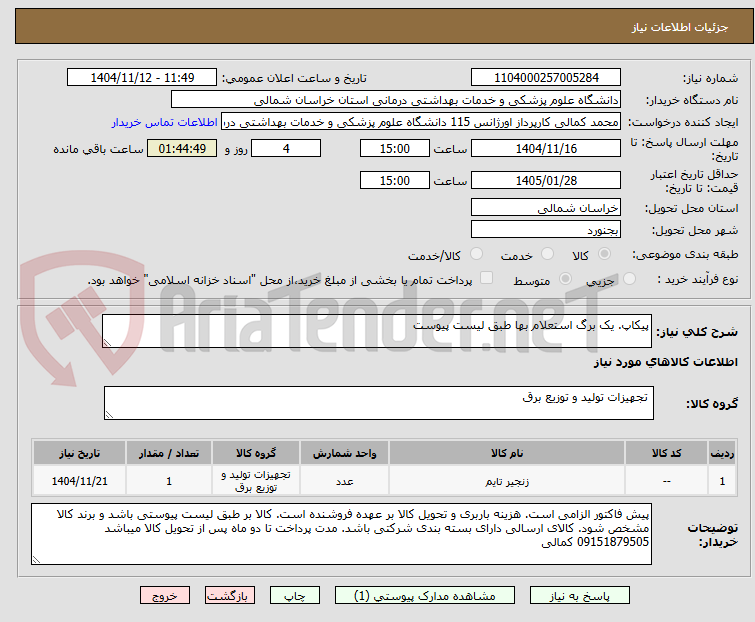Click the resize grip of گروه کالا box
Screen dimensions: 755x622
109,415
